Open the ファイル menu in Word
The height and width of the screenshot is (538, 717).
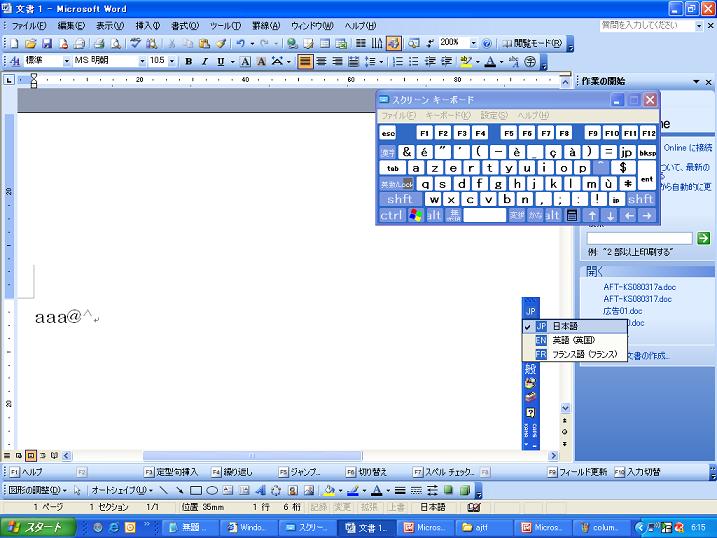click(x=28, y=26)
